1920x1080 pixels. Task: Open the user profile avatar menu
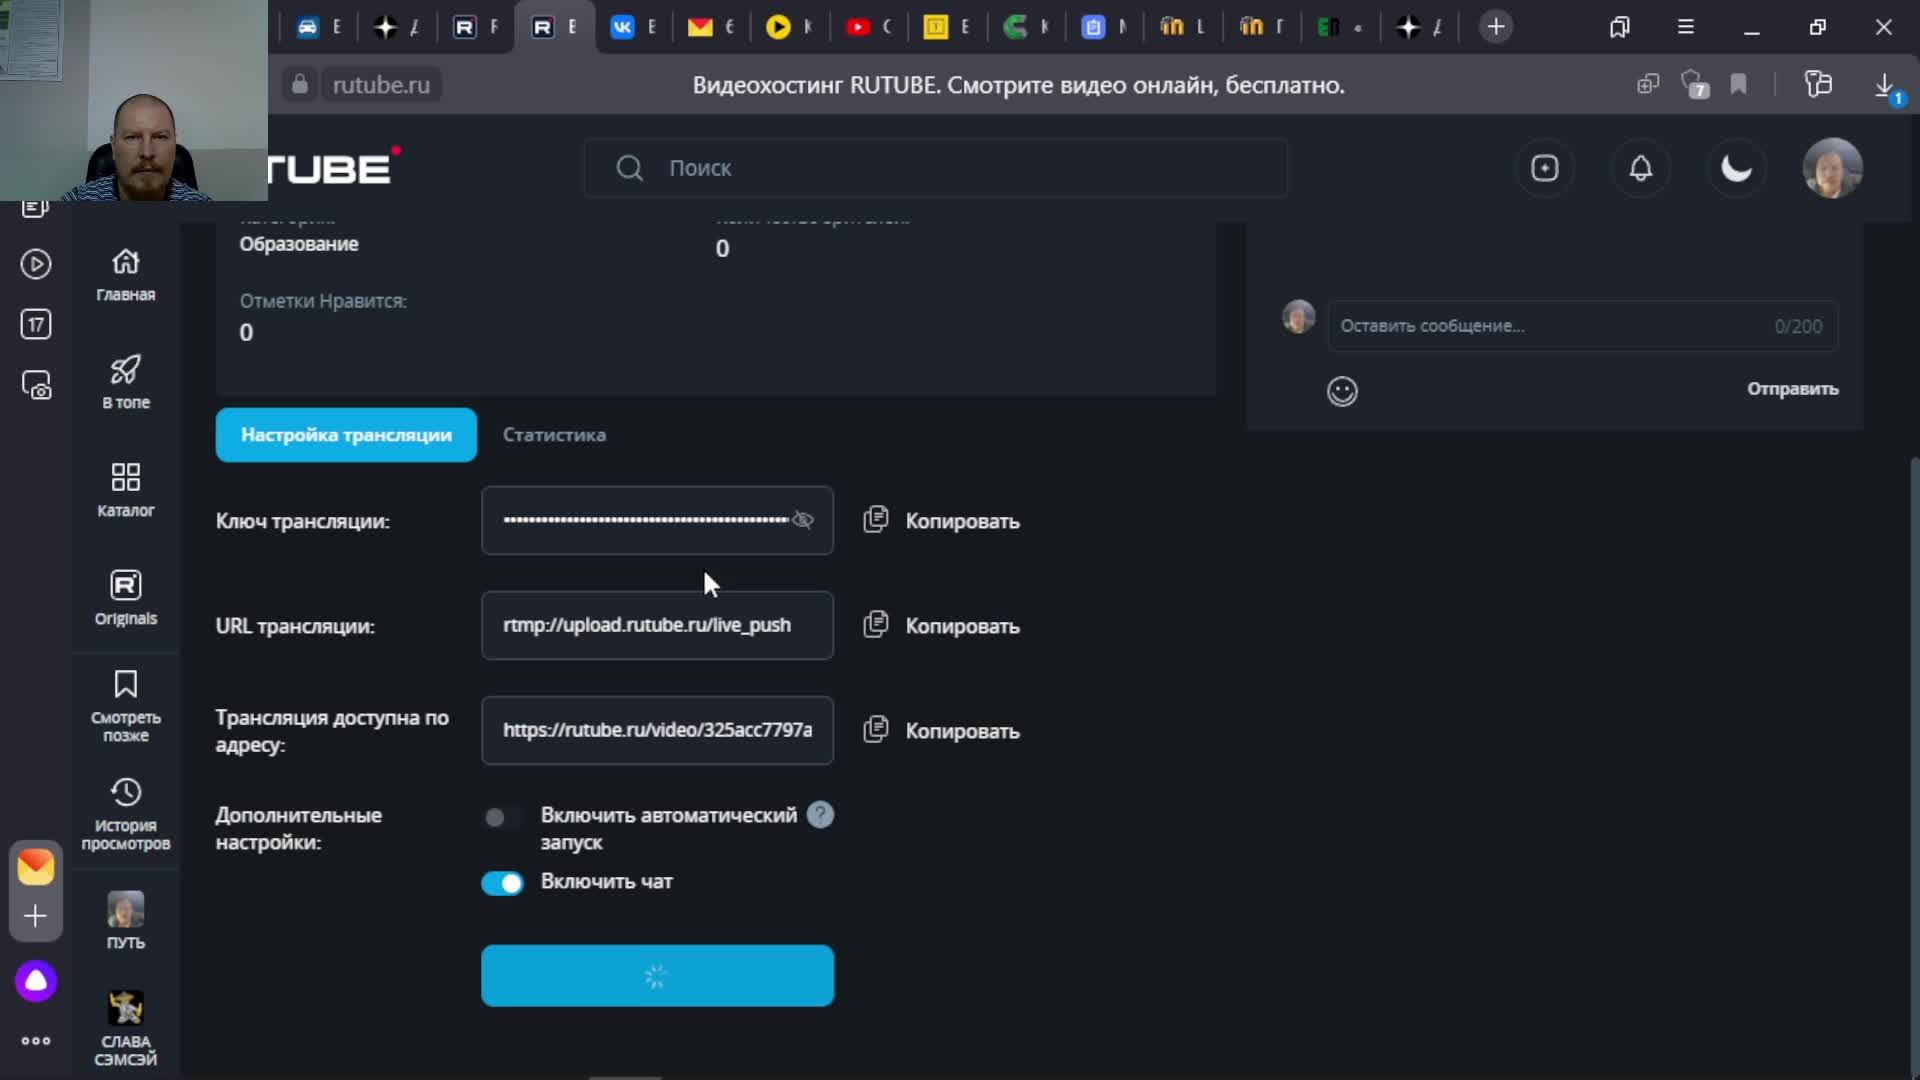coord(1832,168)
